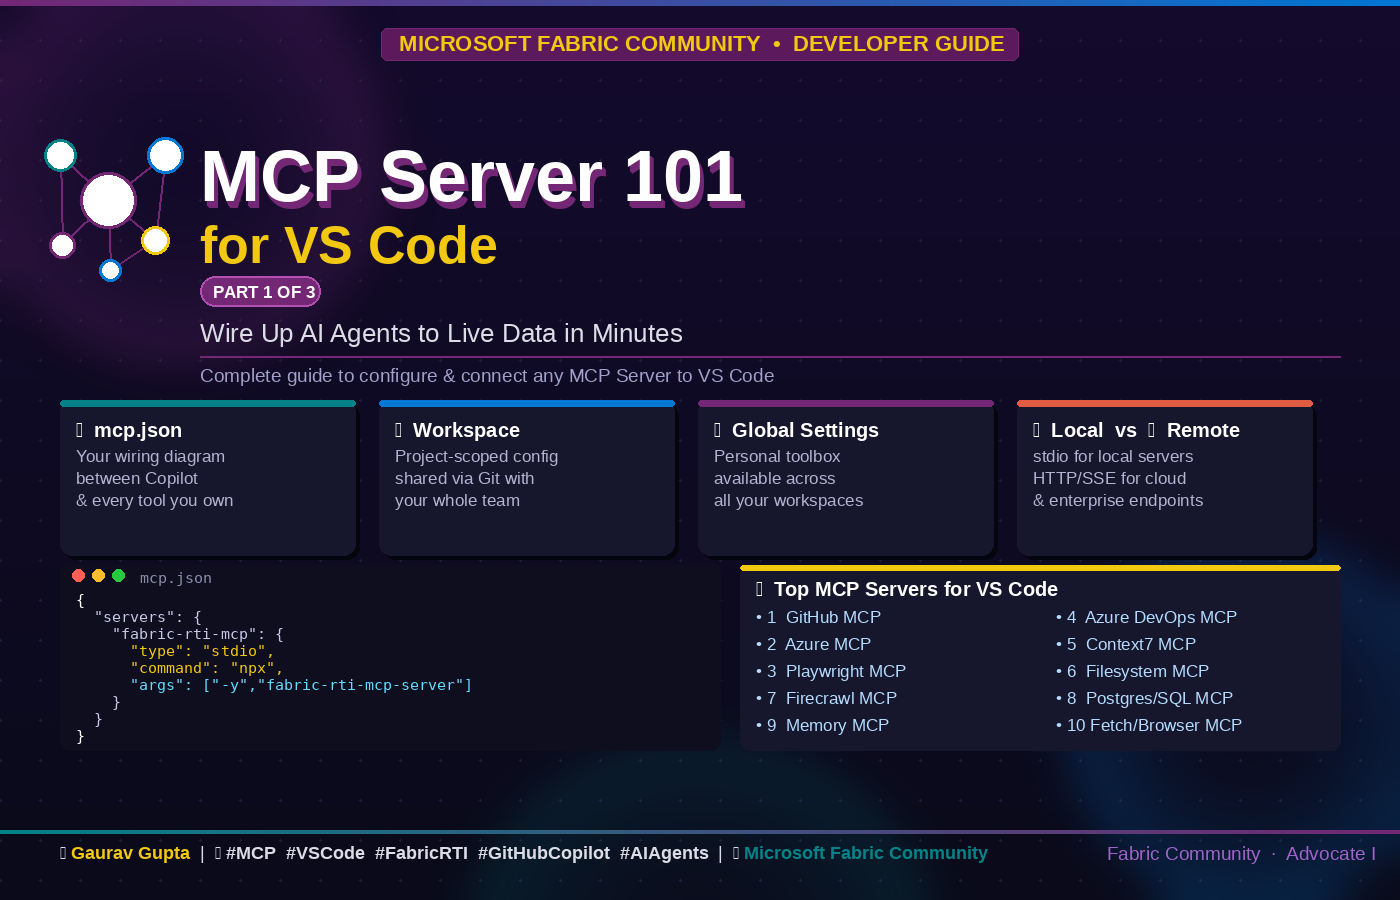Select '6 Filesystem MCP' in the list
The width and height of the screenshot is (1400, 900).
pyautogui.click(x=1133, y=671)
